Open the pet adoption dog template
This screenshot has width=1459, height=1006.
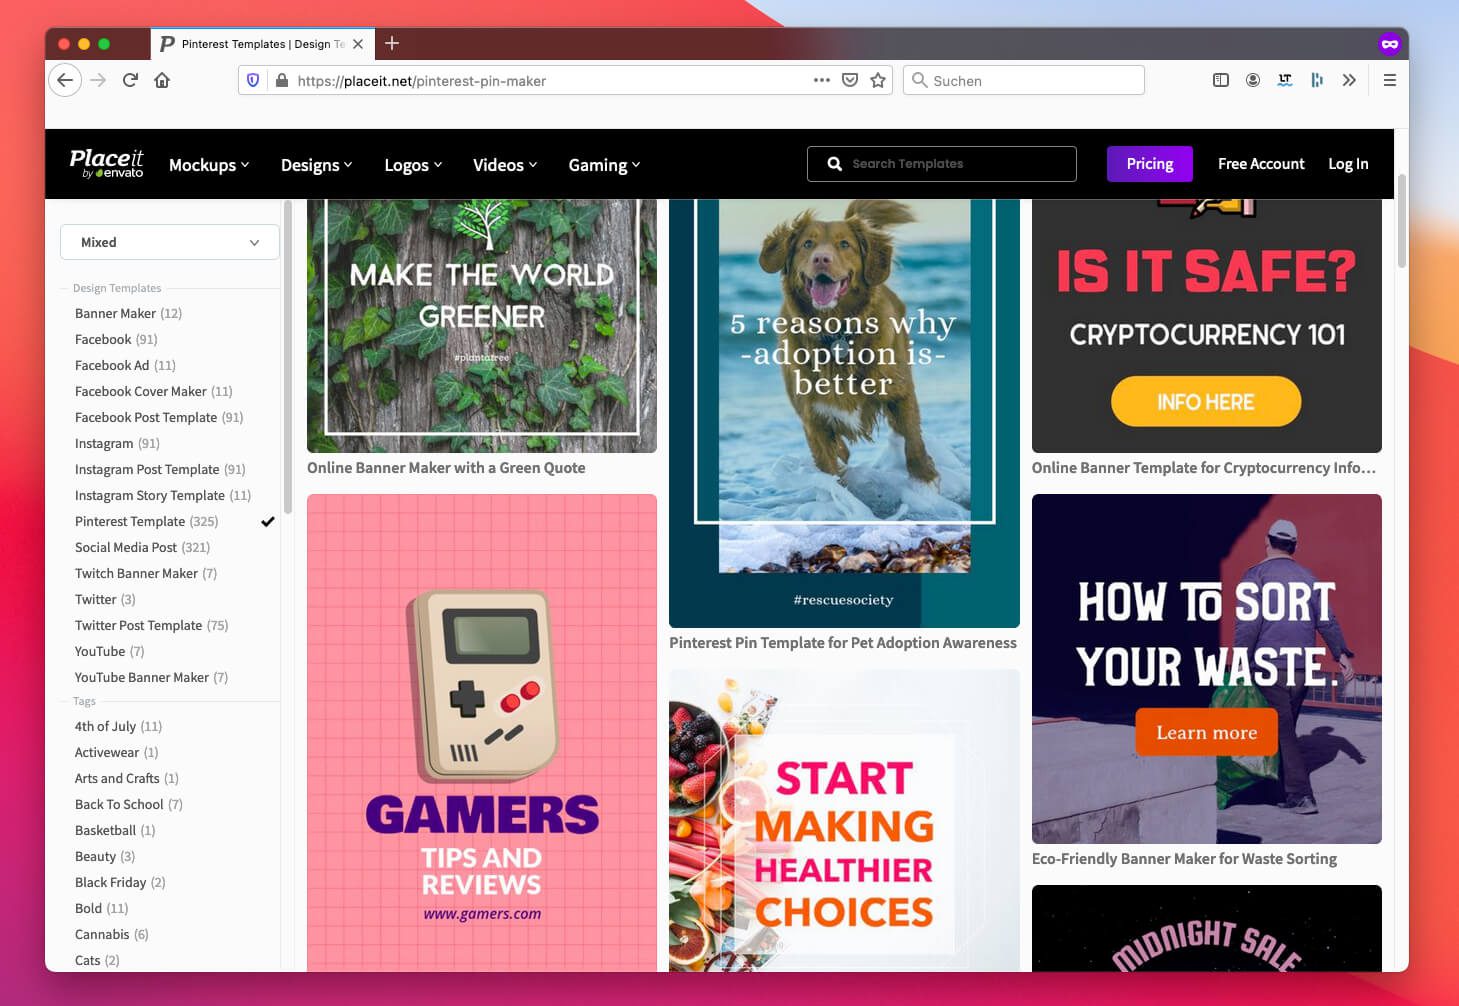844,413
